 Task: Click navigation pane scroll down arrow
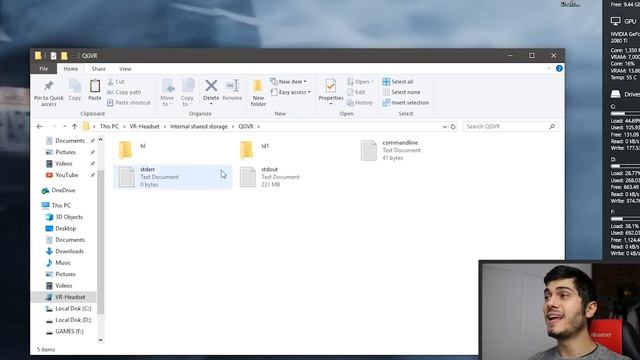tap(100, 340)
